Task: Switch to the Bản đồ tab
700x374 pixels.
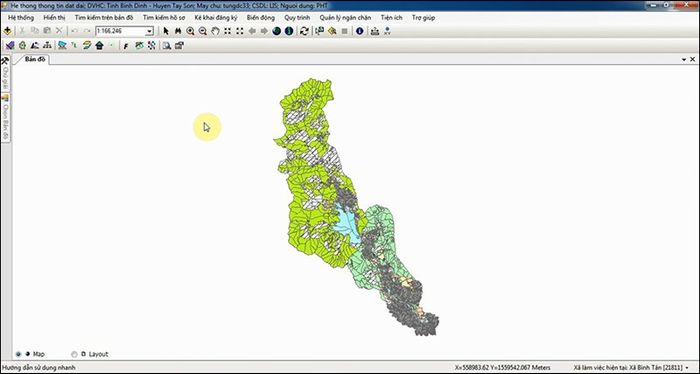Action: click(34, 59)
